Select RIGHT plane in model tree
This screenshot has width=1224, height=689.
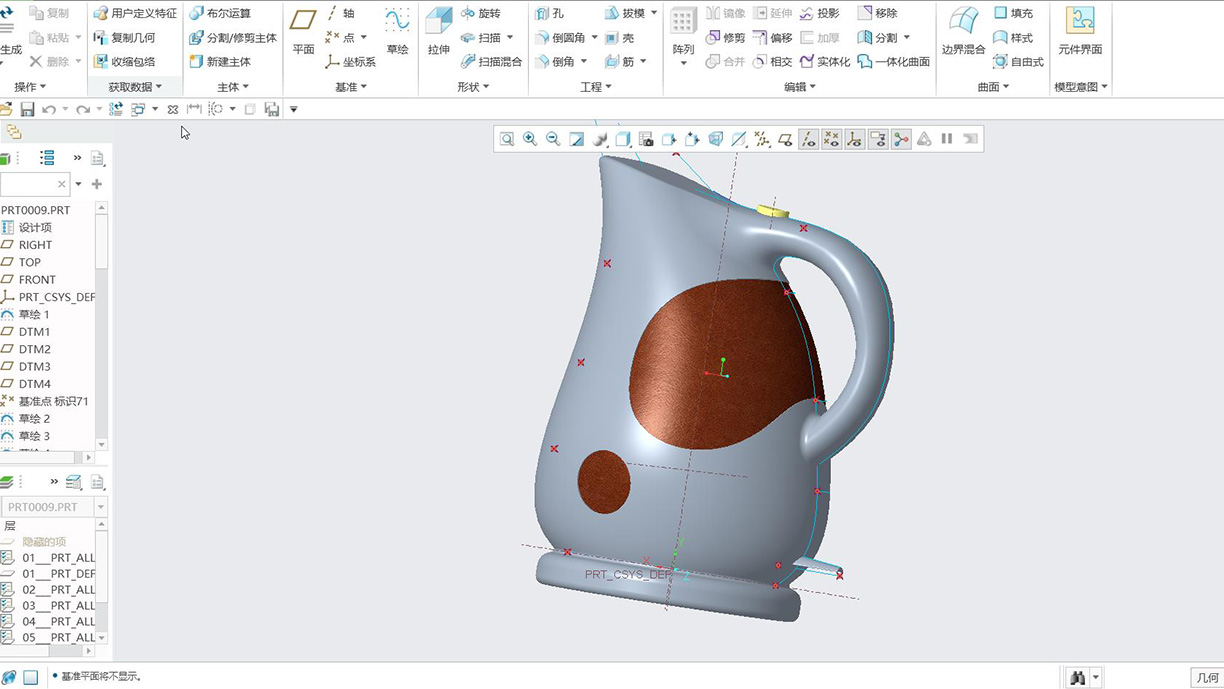(x=35, y=245)
